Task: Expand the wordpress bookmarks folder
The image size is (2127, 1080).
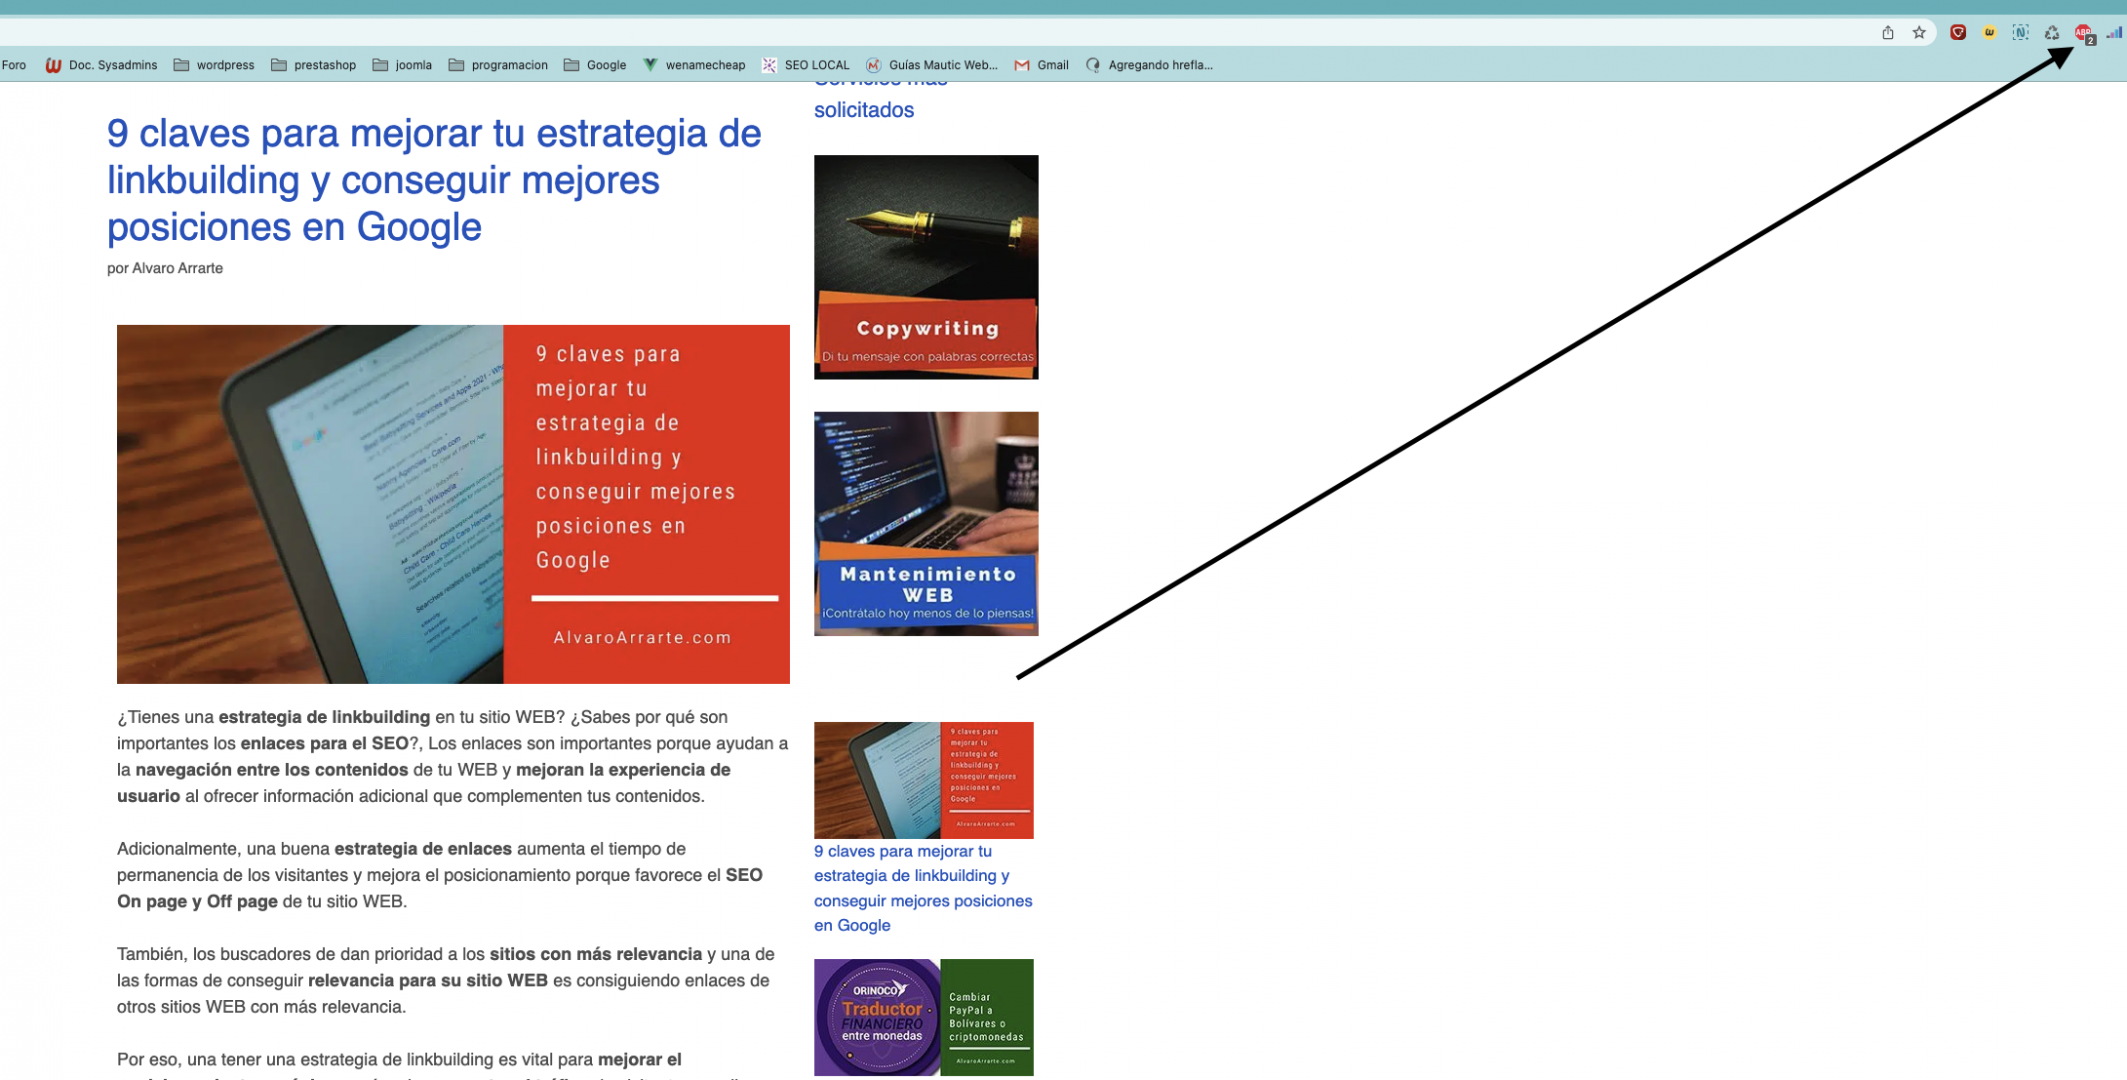Action: [214, 65]
